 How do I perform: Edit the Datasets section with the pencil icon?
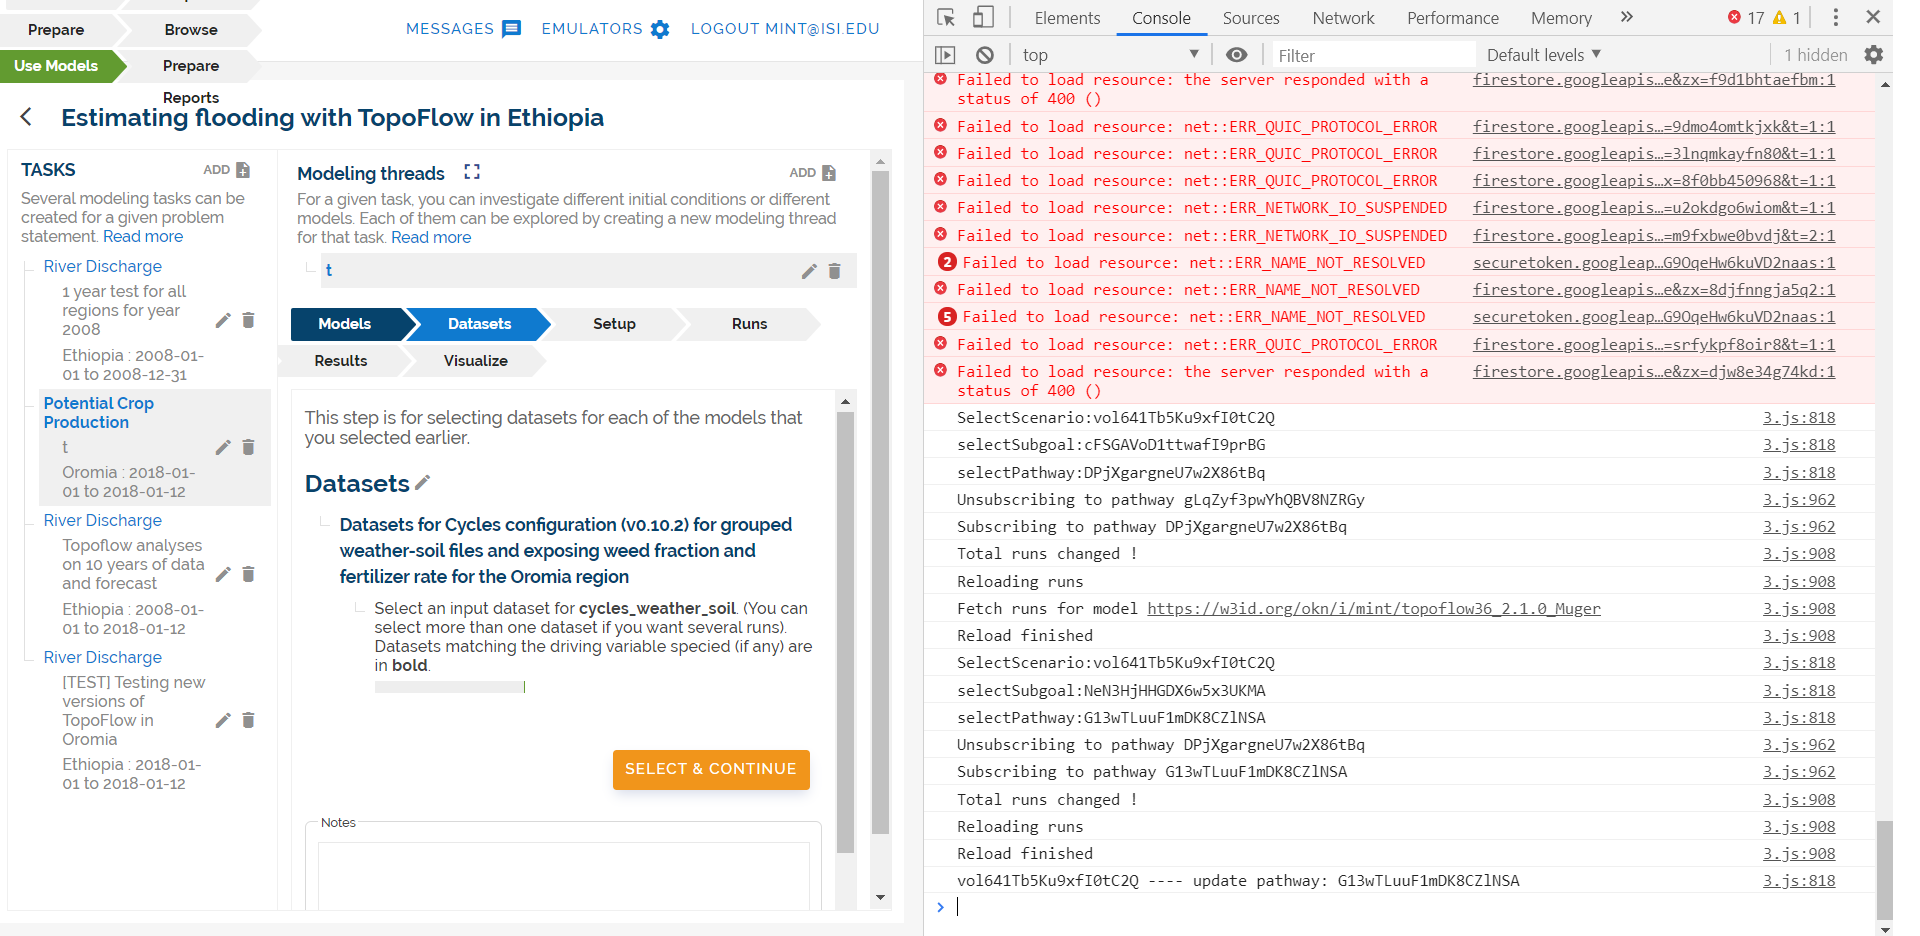pyautogui.click(x=422, y=482)
